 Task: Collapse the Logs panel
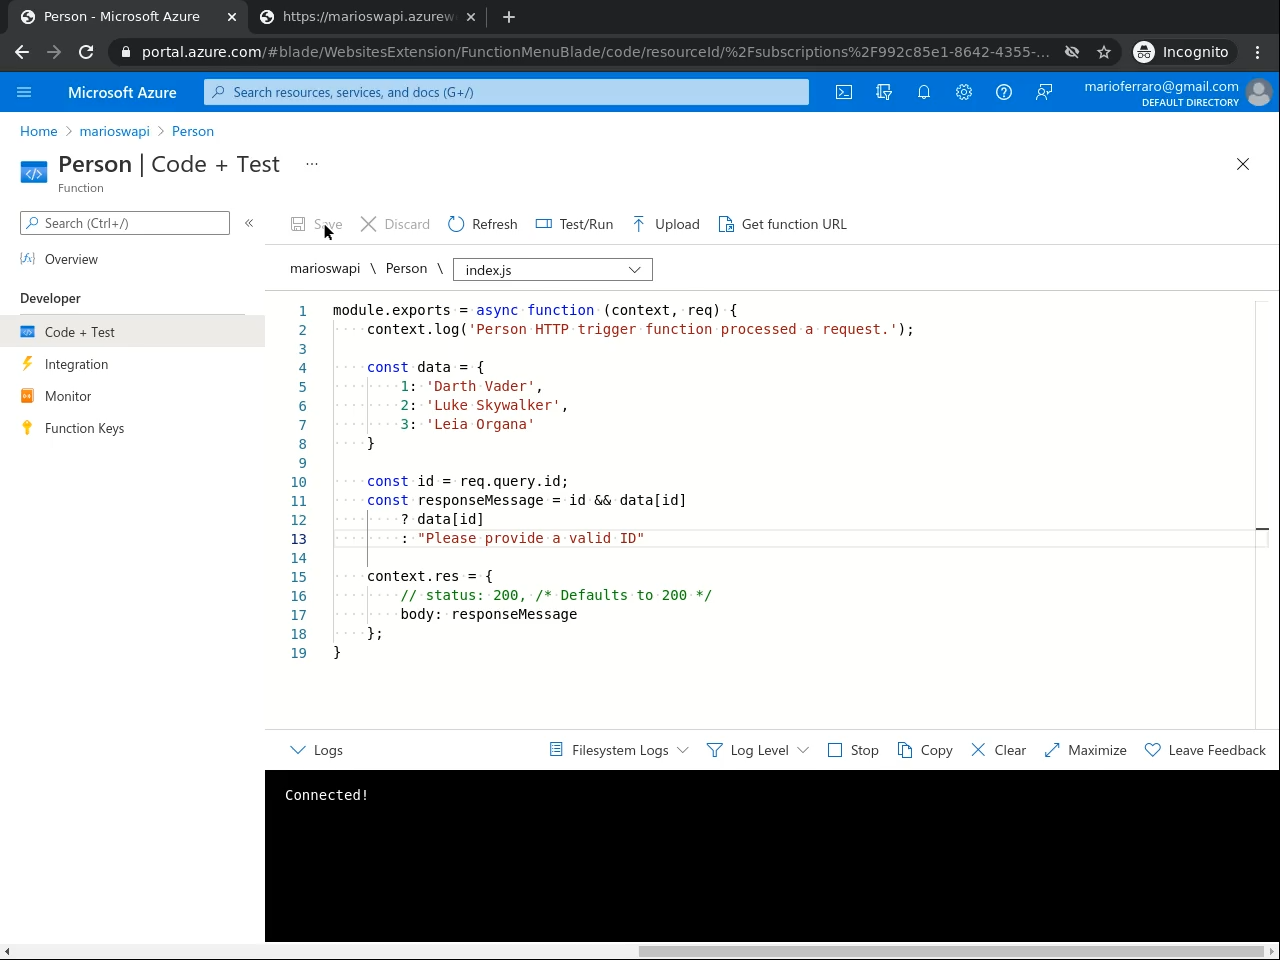(x=316, y=750)
